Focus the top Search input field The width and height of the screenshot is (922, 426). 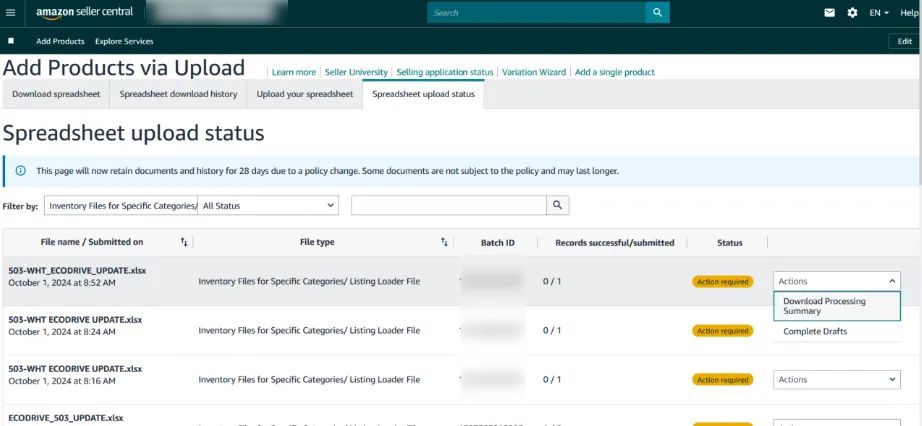pos(536,12)
